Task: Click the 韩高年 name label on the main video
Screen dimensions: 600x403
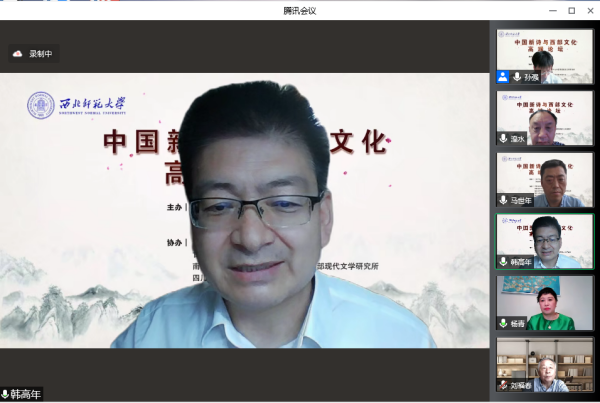Action: (x=27, y=394)
